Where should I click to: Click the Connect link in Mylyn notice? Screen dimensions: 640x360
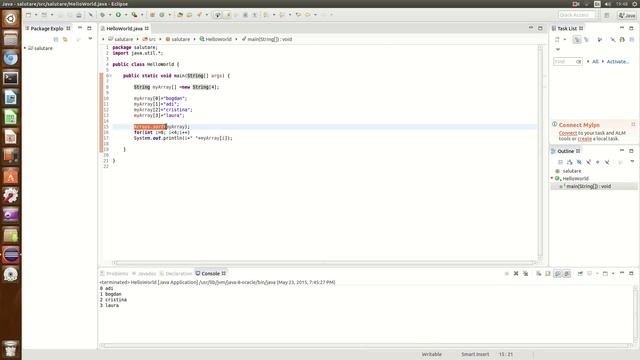point(568,133)
